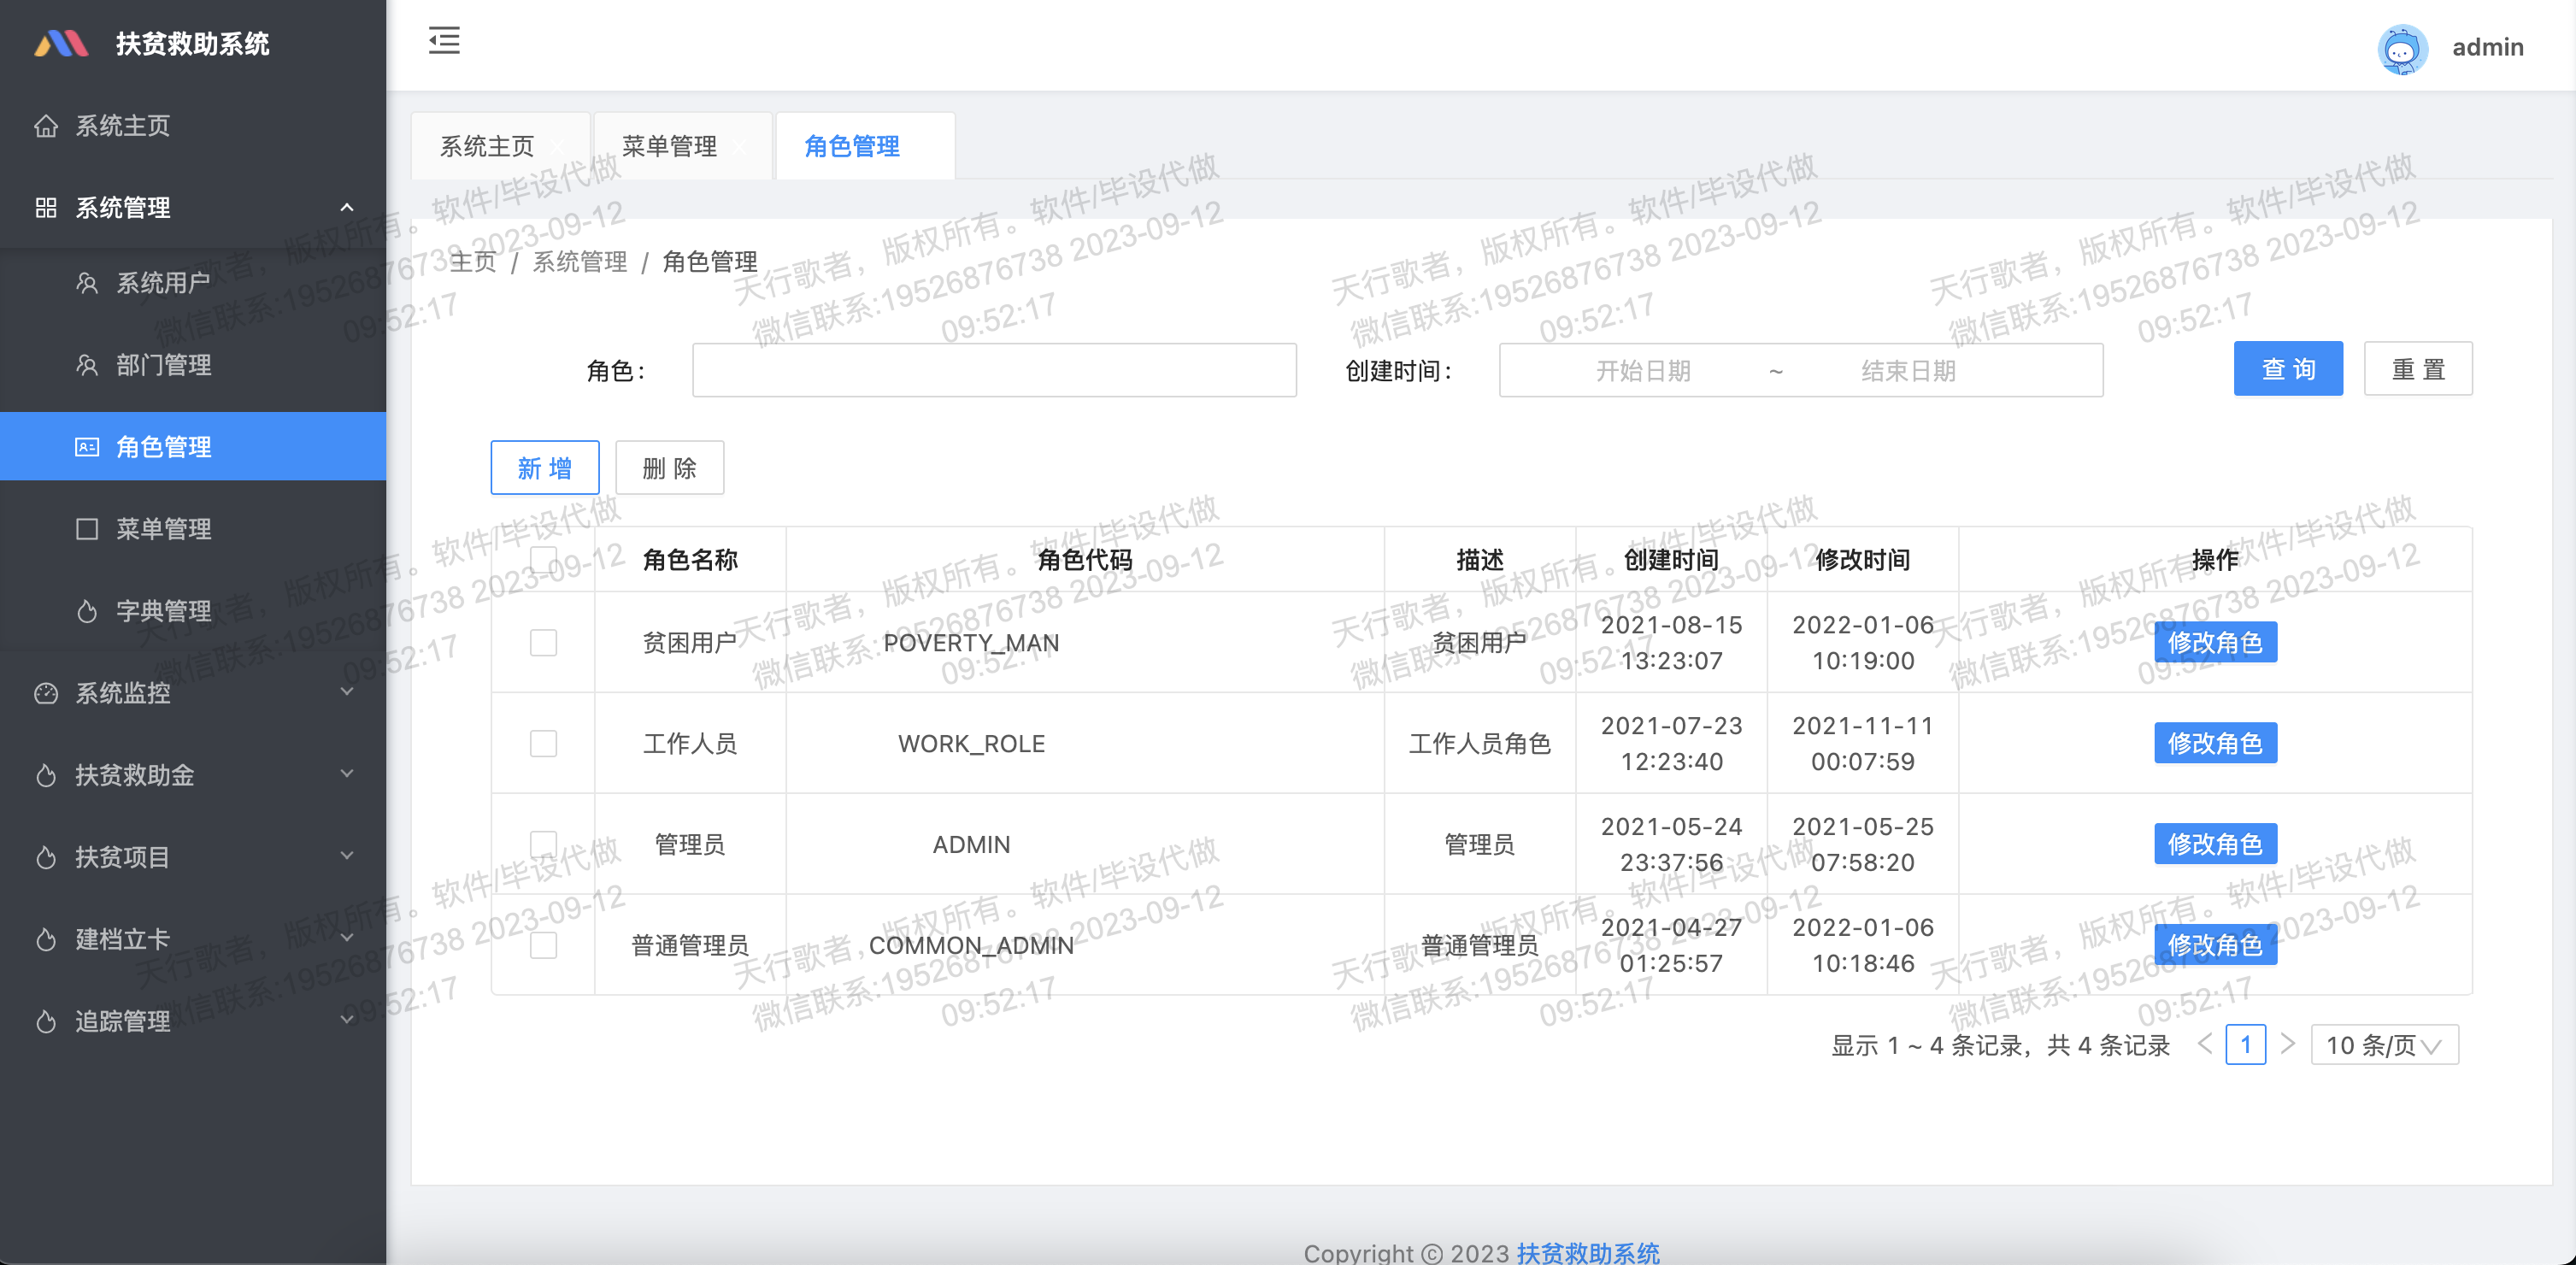The height and width of the screenshot is (1265, 2576).
Task: Click the 删除 delete button
Action: (x=669, y=468)
